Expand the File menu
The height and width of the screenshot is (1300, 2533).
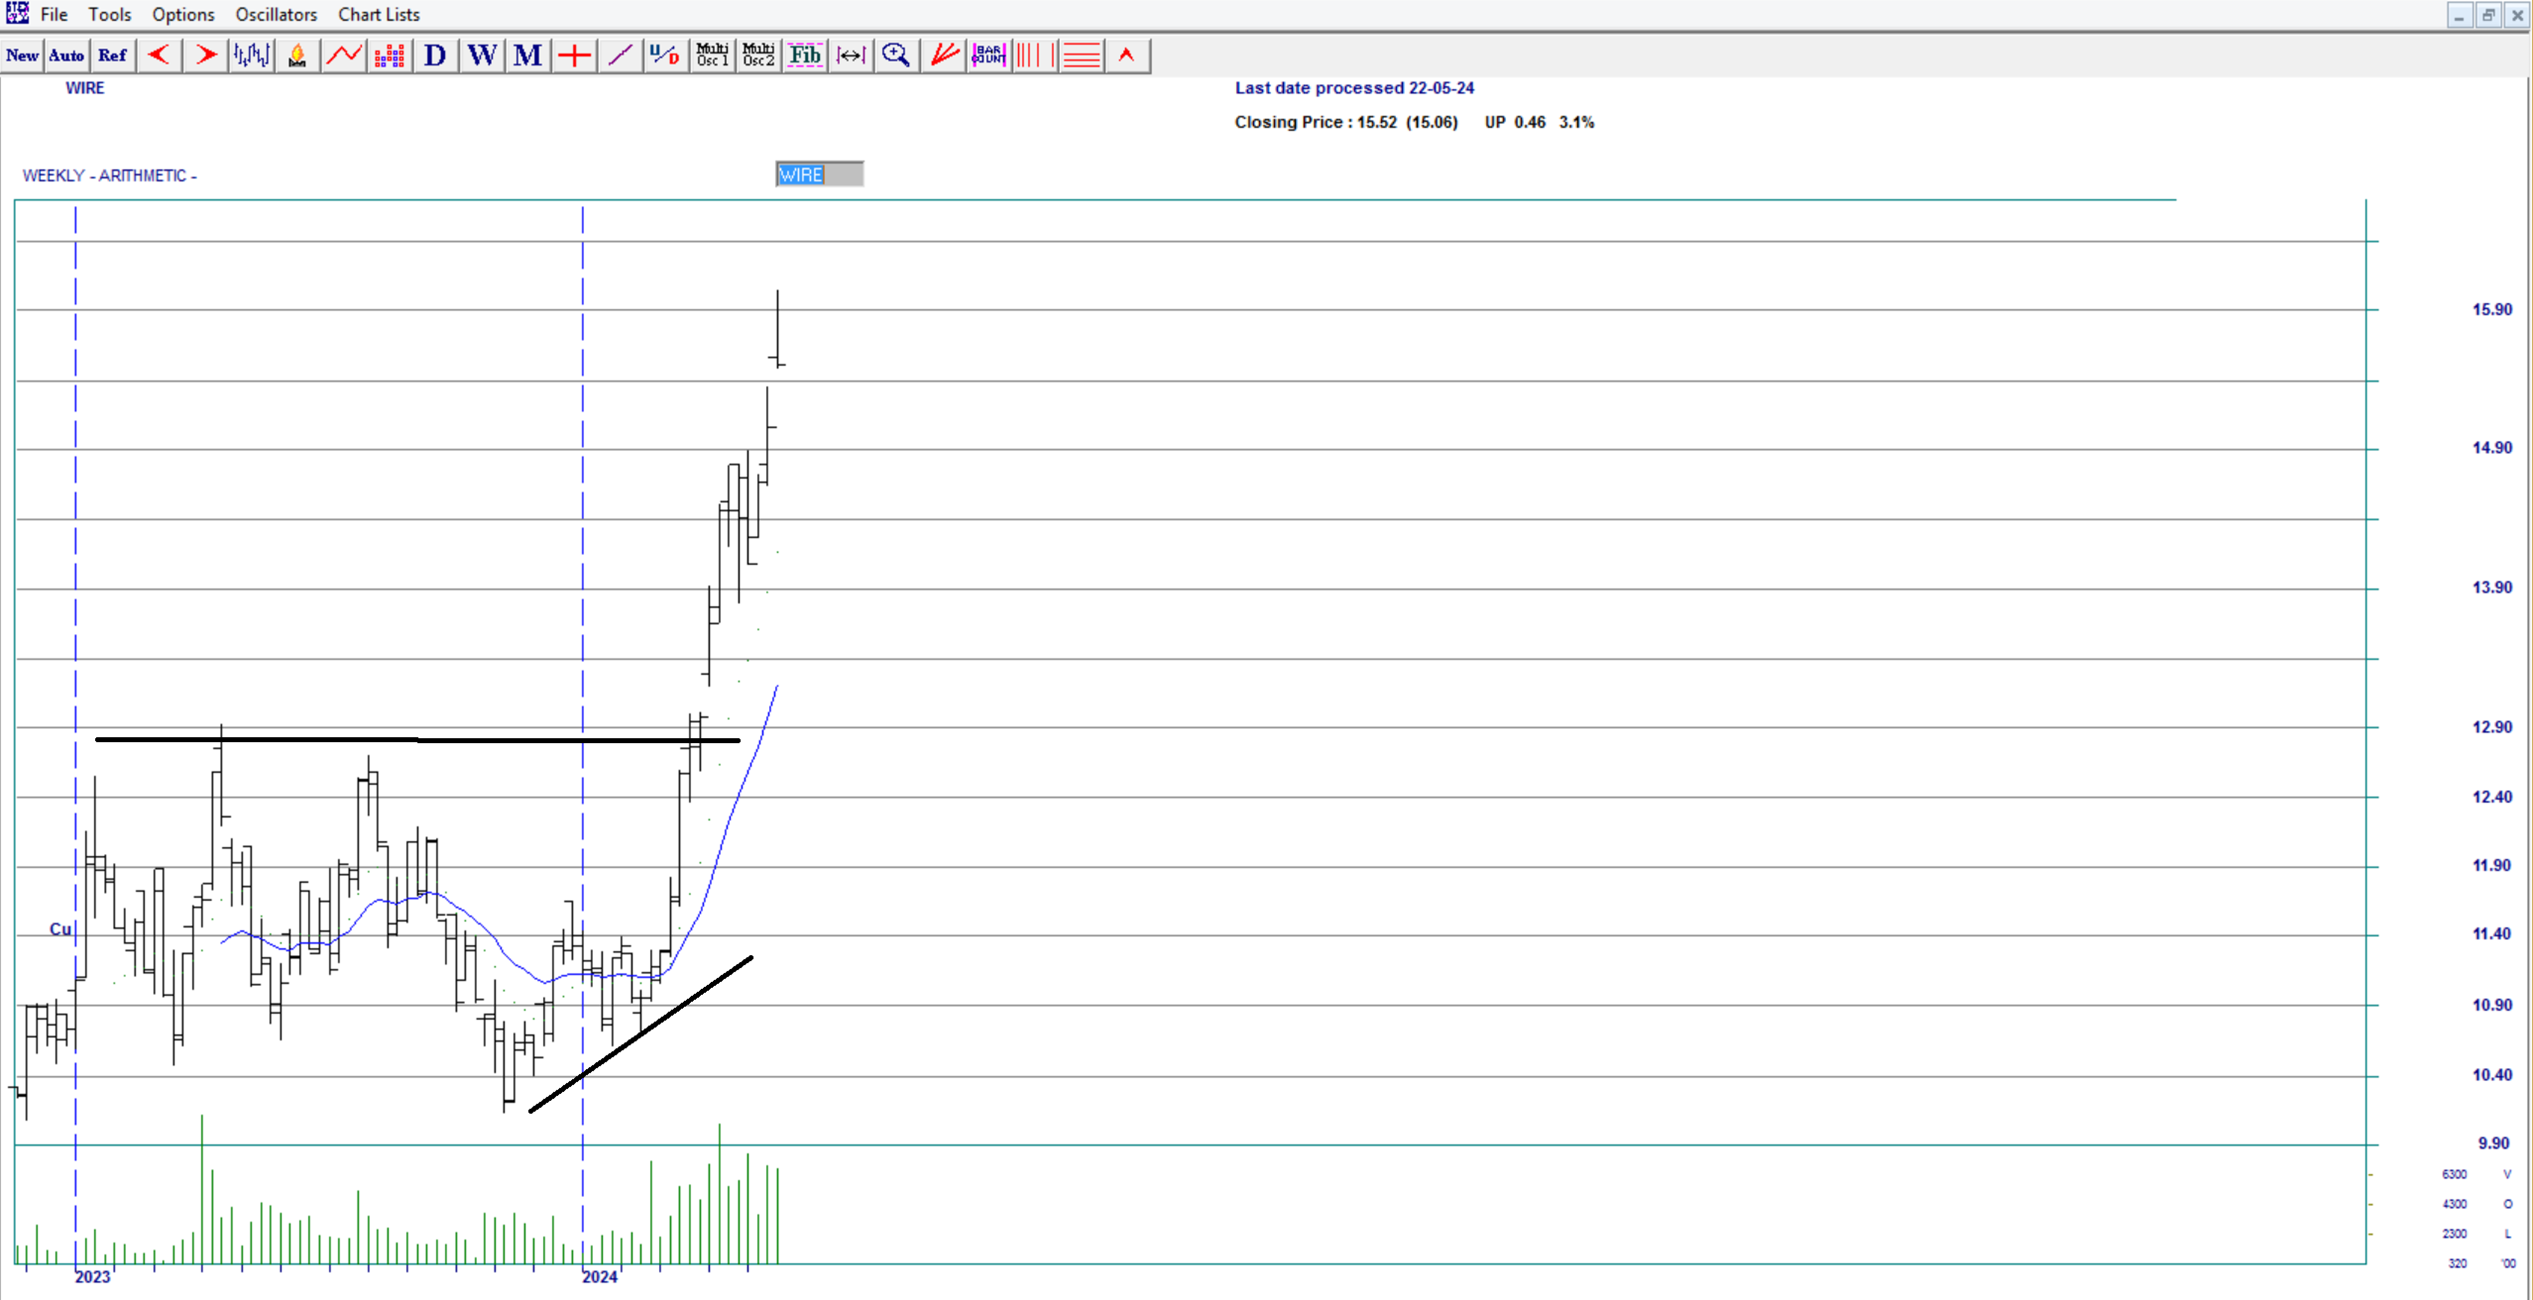[54, 14]
